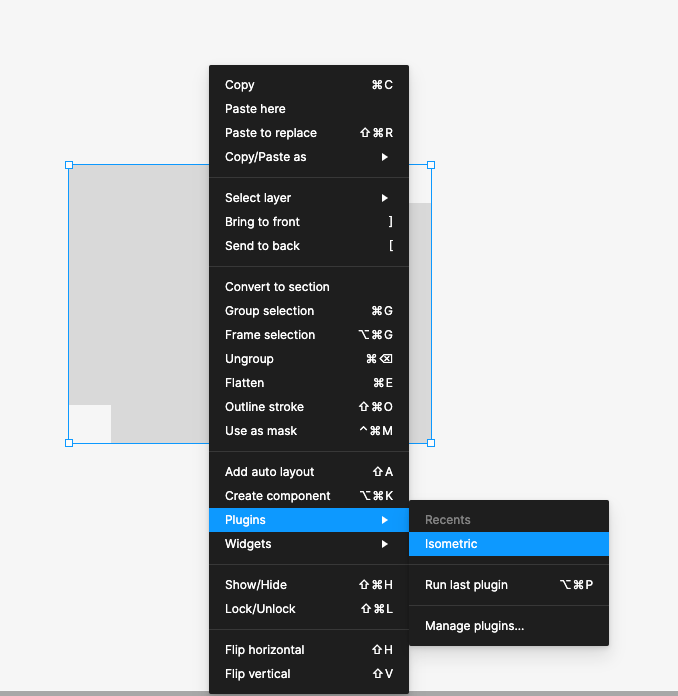The width and height of the screenshot is (678, 696).
Task: Choose Send to back
Action: click(309, 246)
